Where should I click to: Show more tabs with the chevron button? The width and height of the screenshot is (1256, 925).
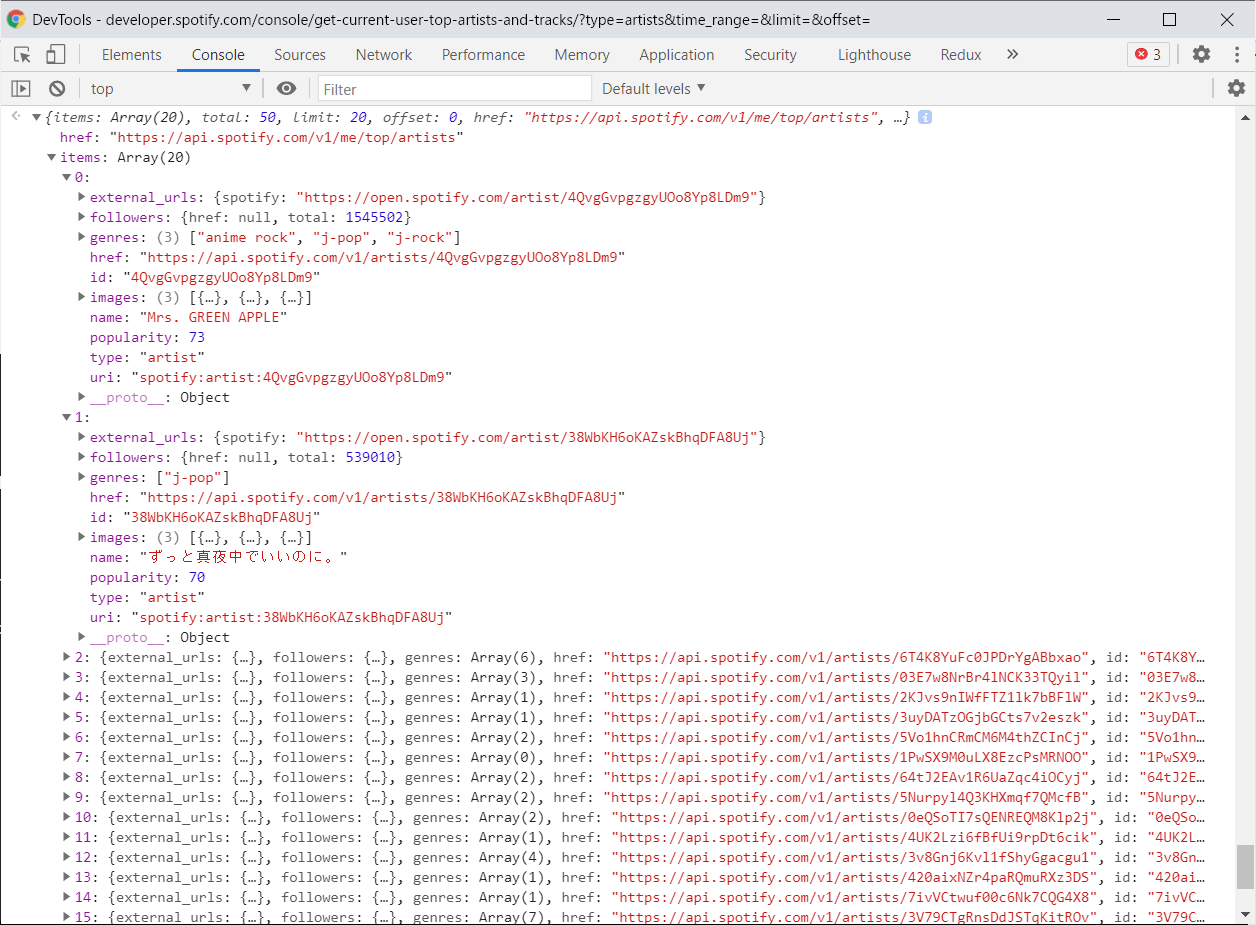(1012, 55)
